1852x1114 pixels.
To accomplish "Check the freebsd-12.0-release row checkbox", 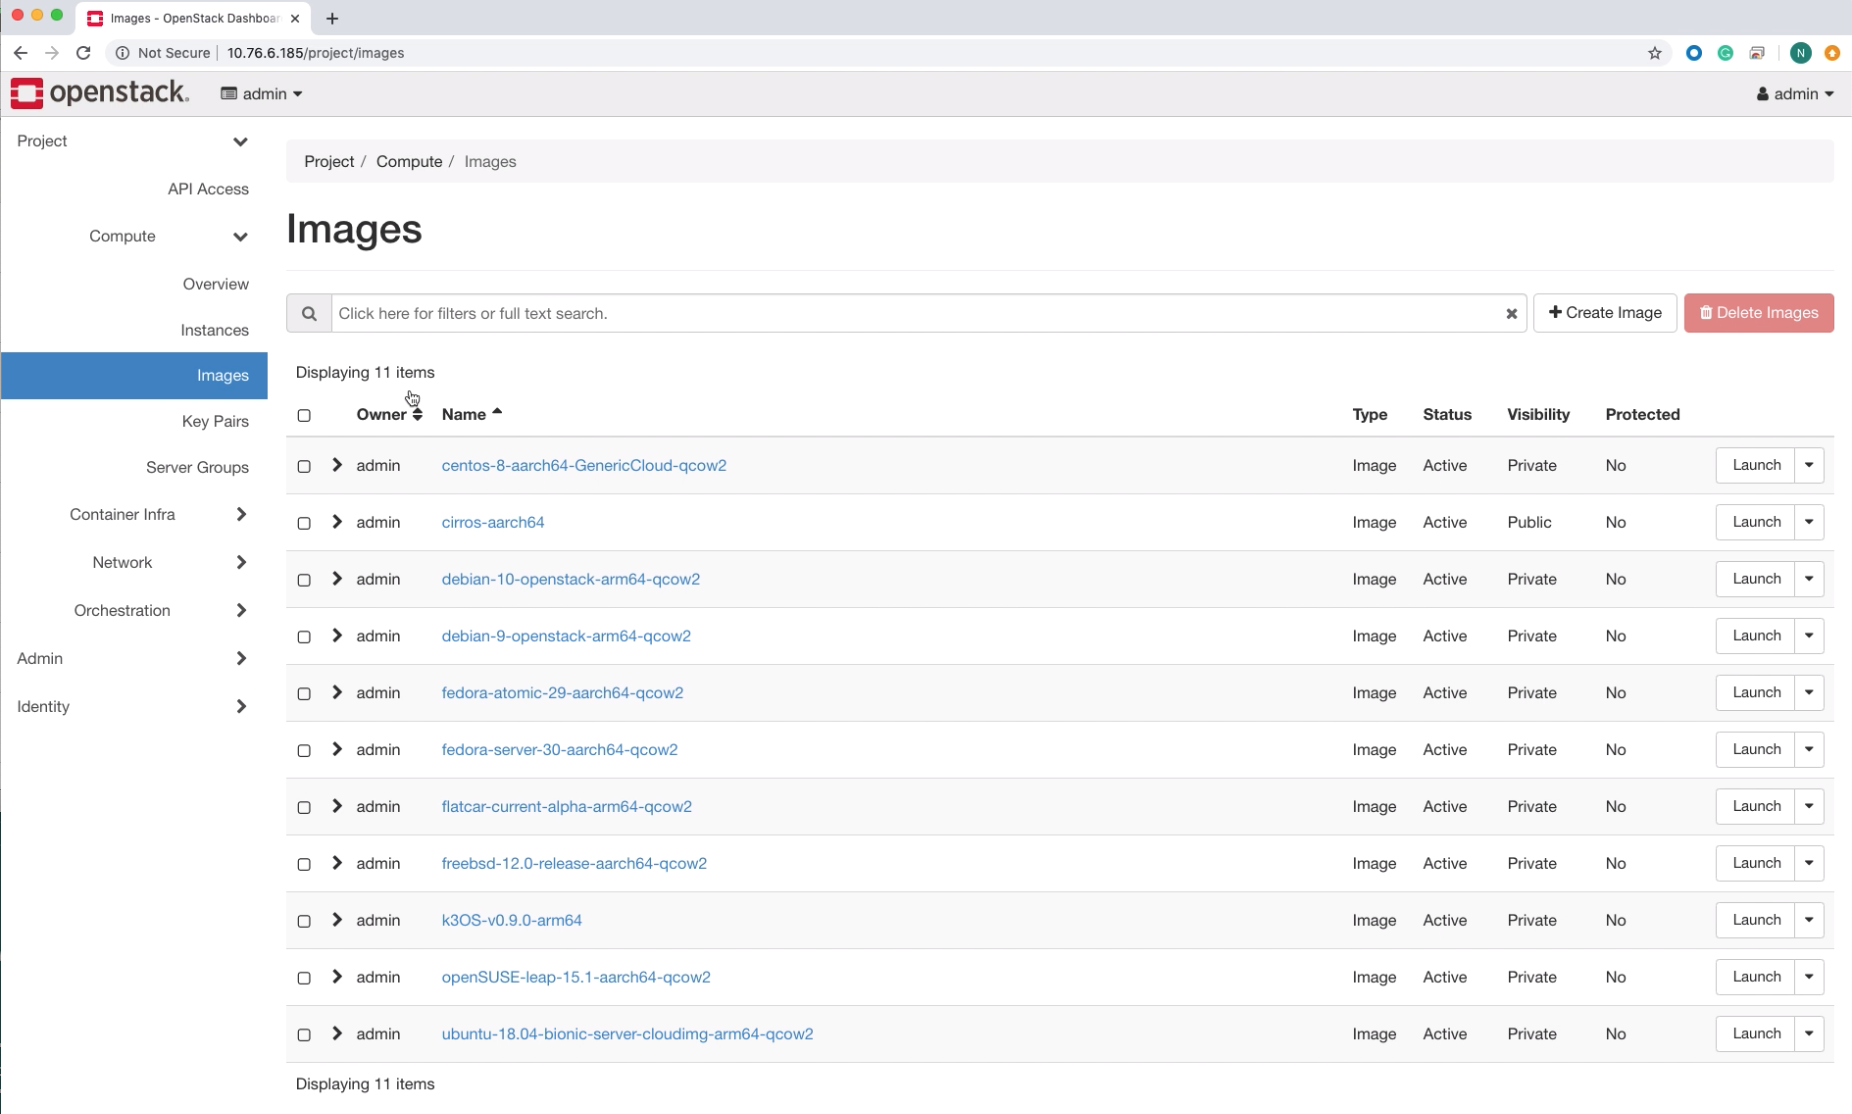I will (x=304, y=864).
